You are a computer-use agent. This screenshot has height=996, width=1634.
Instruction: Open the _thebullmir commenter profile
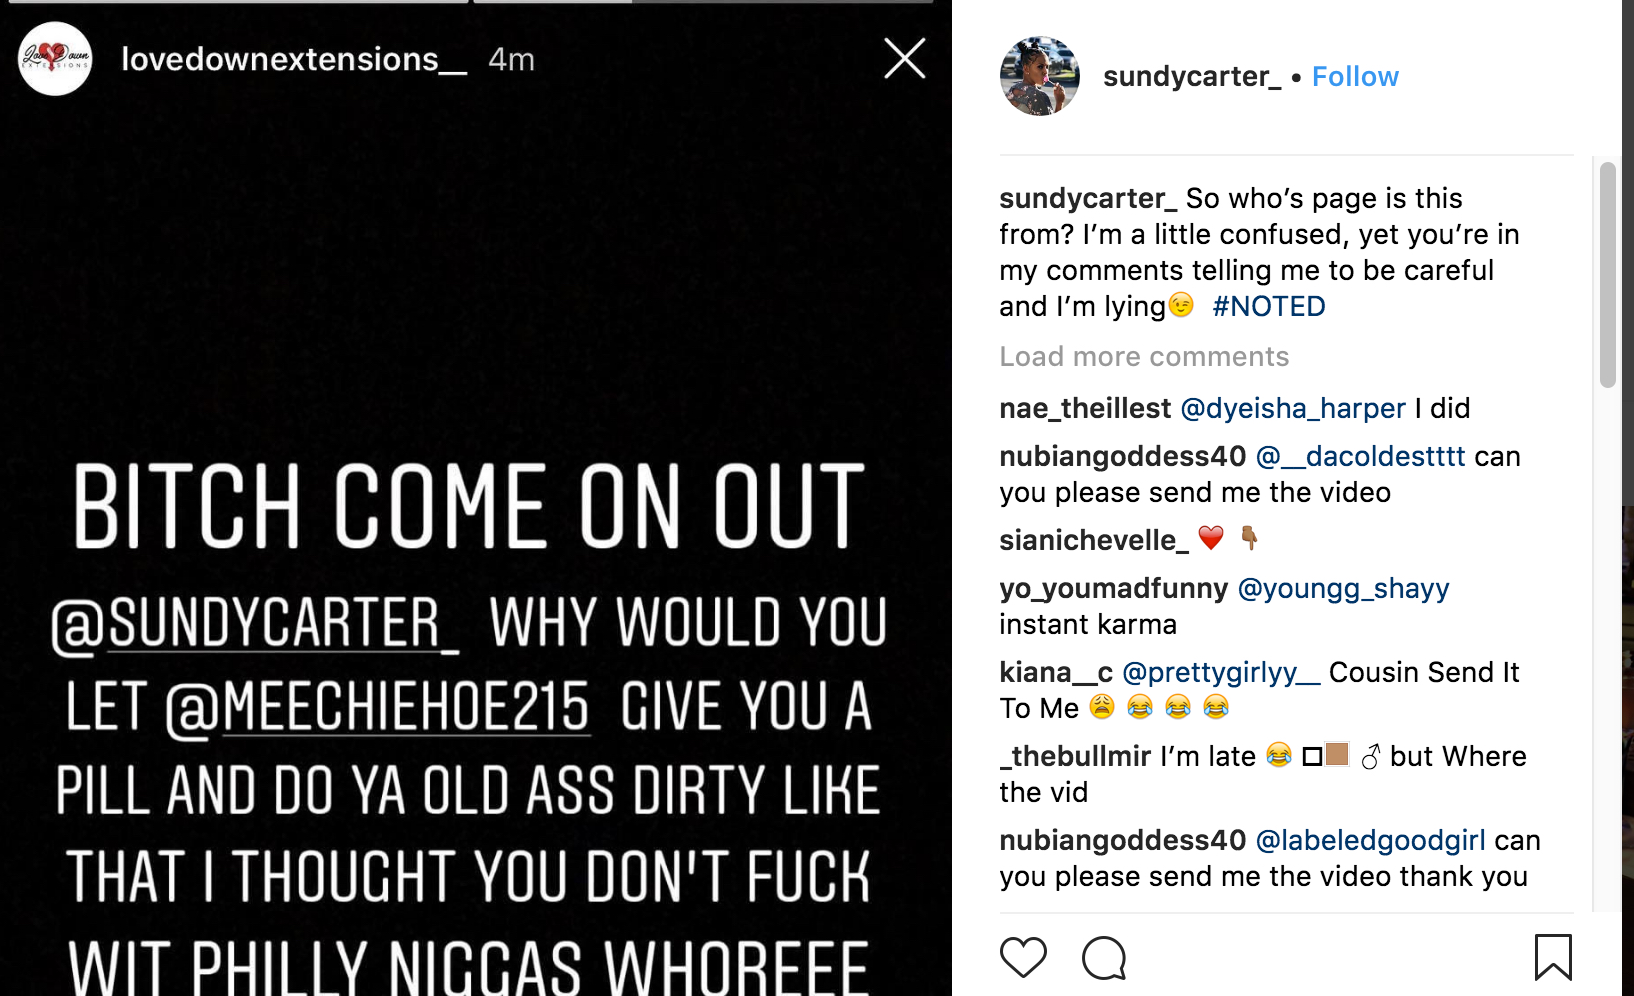[x=1077, y=757]
